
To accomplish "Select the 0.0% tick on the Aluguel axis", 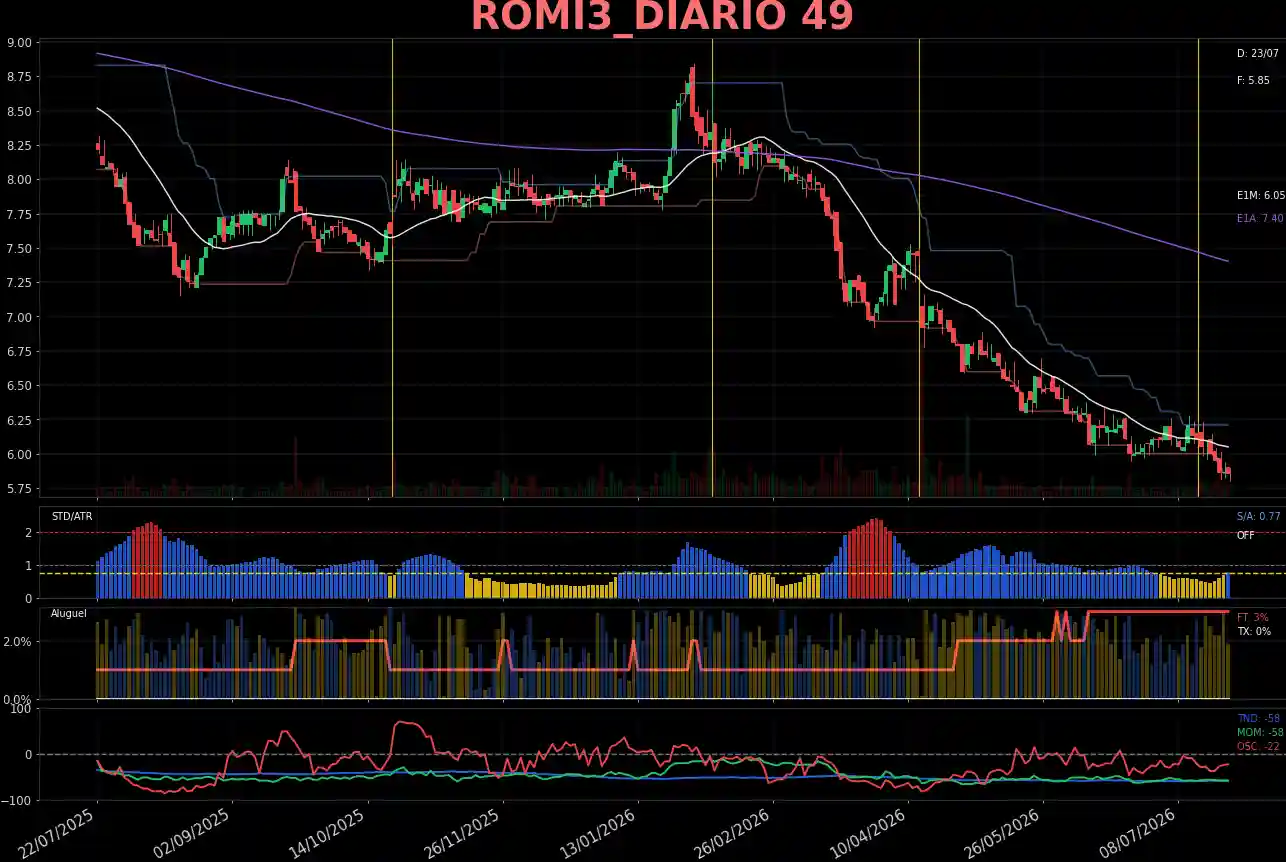I will pyautogui.click(x=18, y=699).
